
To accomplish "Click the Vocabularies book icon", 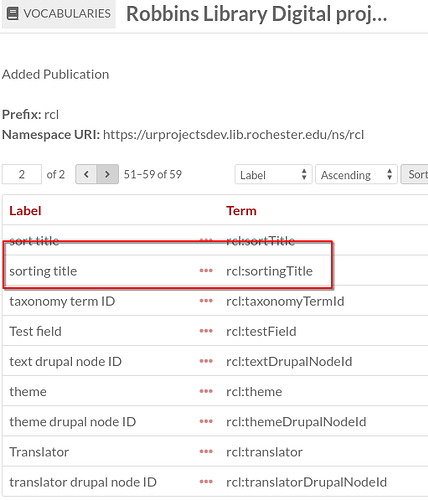I will (x=13, y=14).
